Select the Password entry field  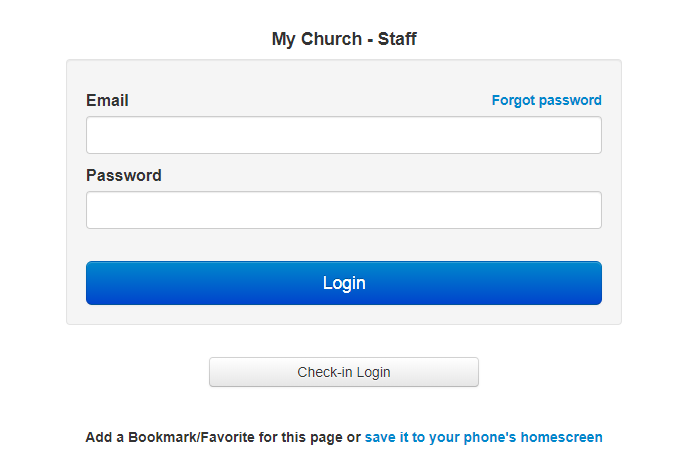343,210
